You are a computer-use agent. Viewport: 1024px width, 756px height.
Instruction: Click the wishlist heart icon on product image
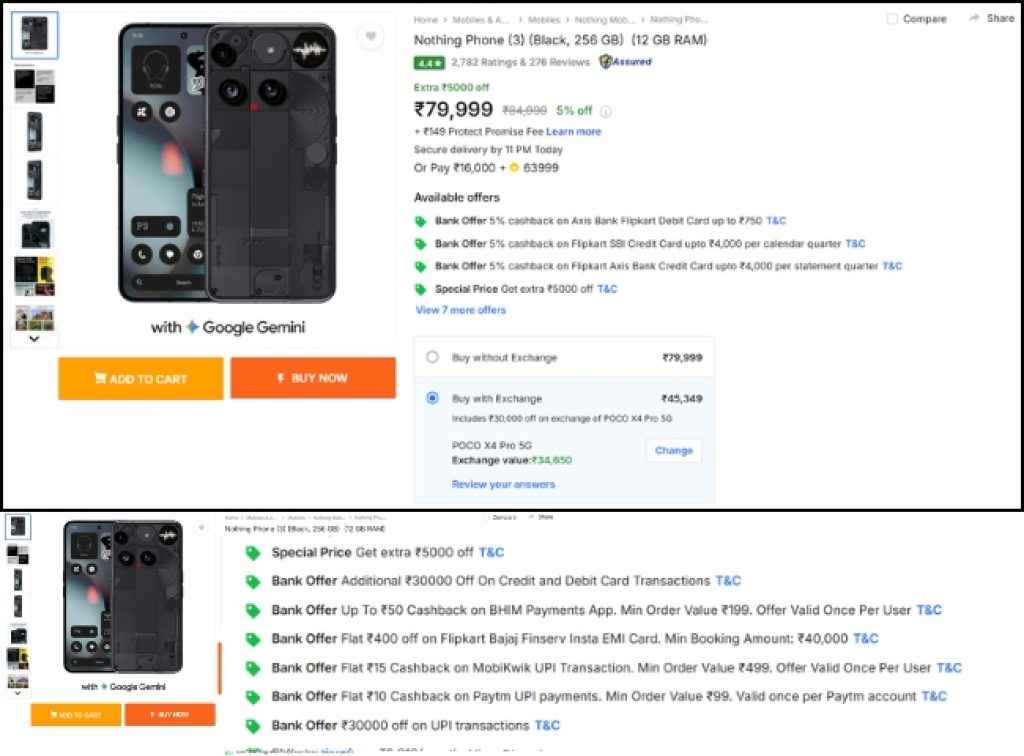pos(371,38)
